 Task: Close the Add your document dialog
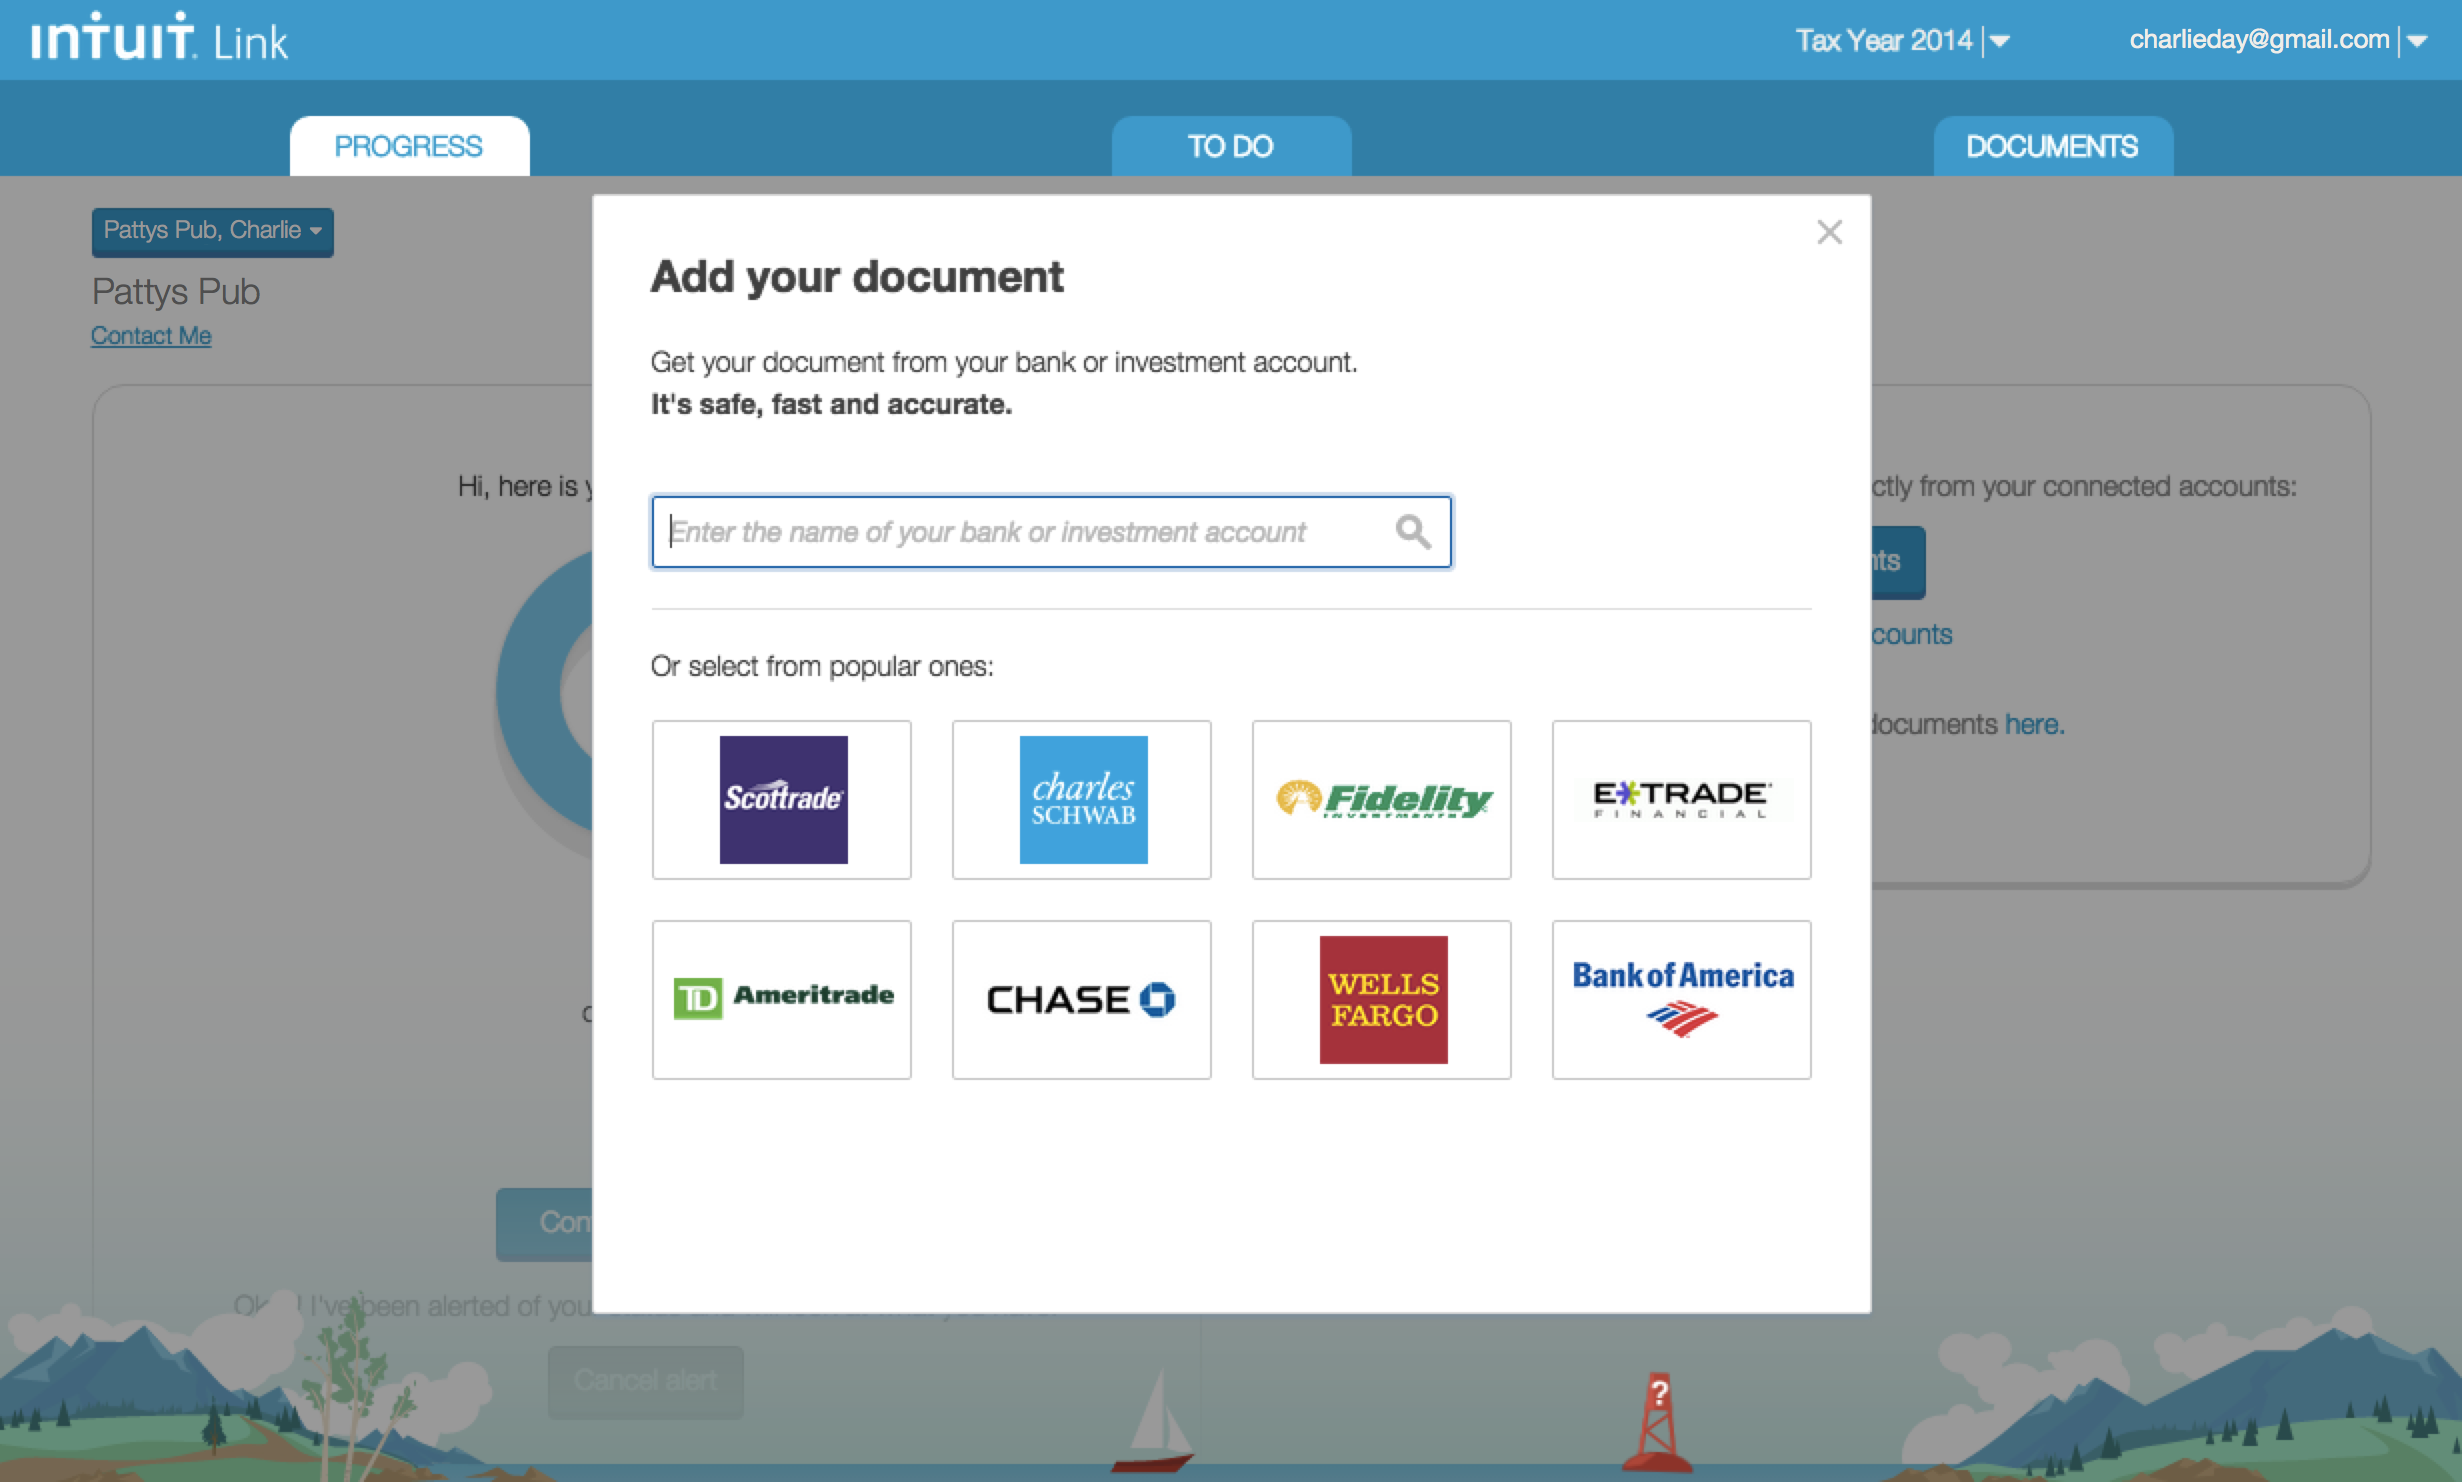tap(1829, 232)
